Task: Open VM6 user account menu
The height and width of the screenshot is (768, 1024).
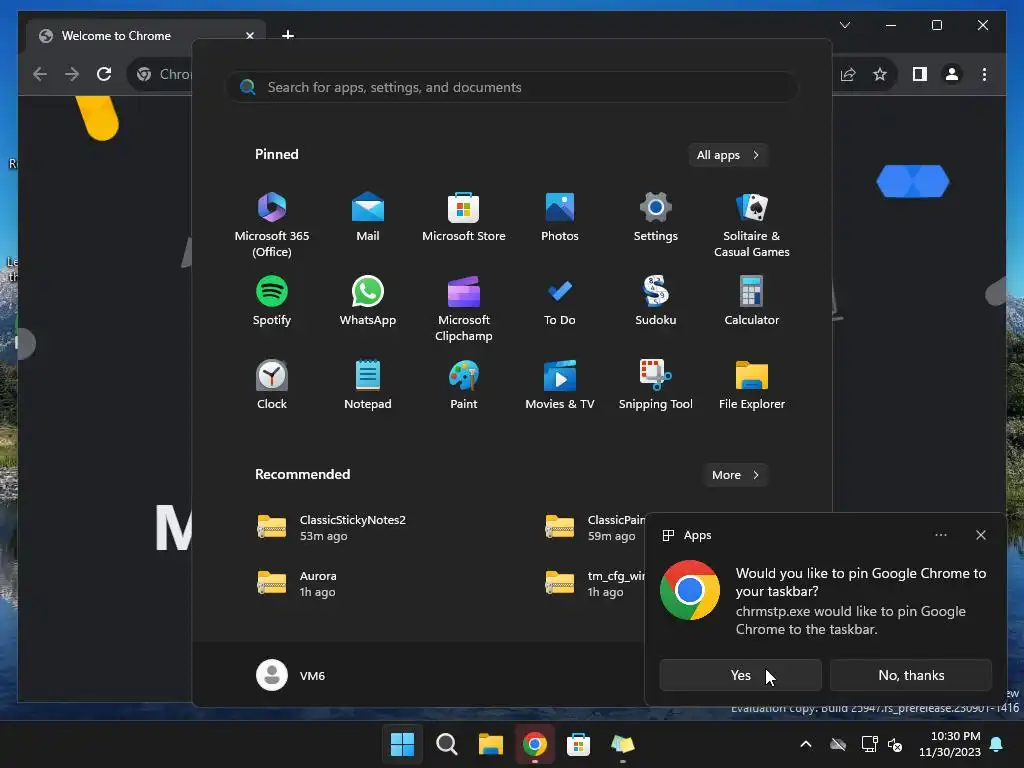Action: pos(291,675)
